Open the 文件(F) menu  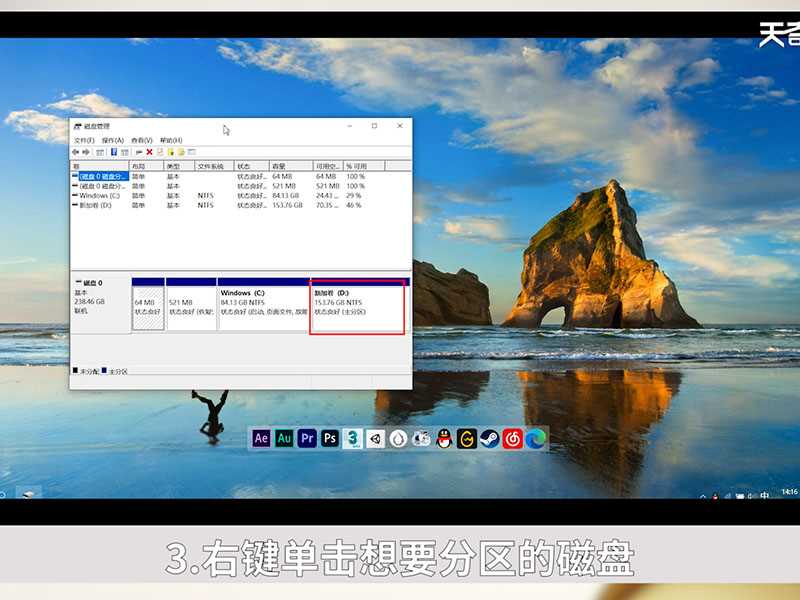pos(83,140)
